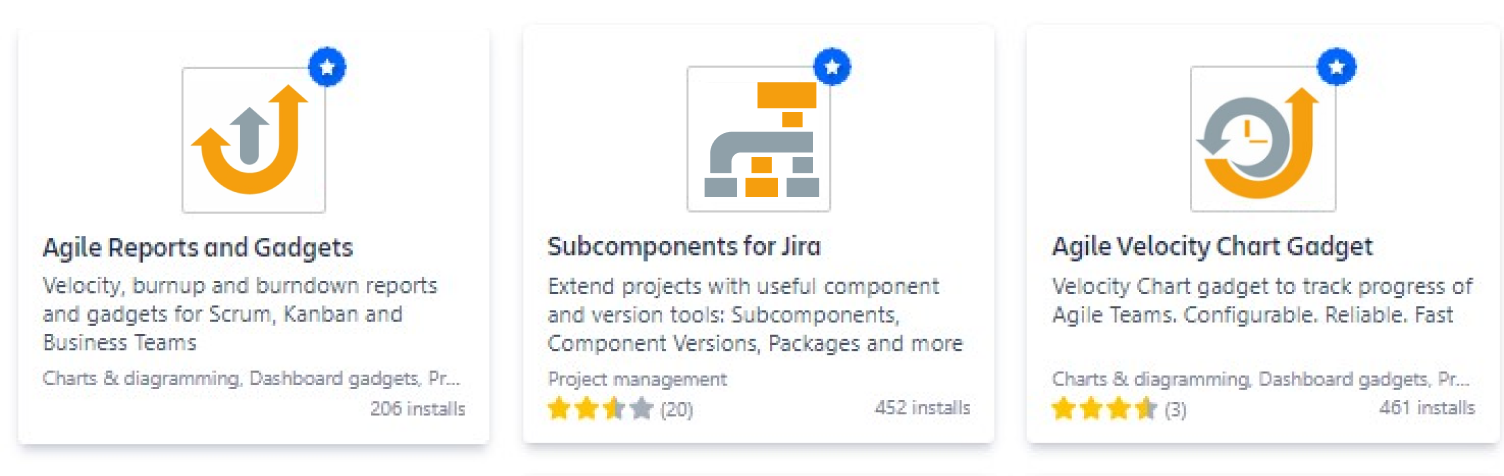Click star rating on Subcomponents for Jira

[x=600, y=408]
